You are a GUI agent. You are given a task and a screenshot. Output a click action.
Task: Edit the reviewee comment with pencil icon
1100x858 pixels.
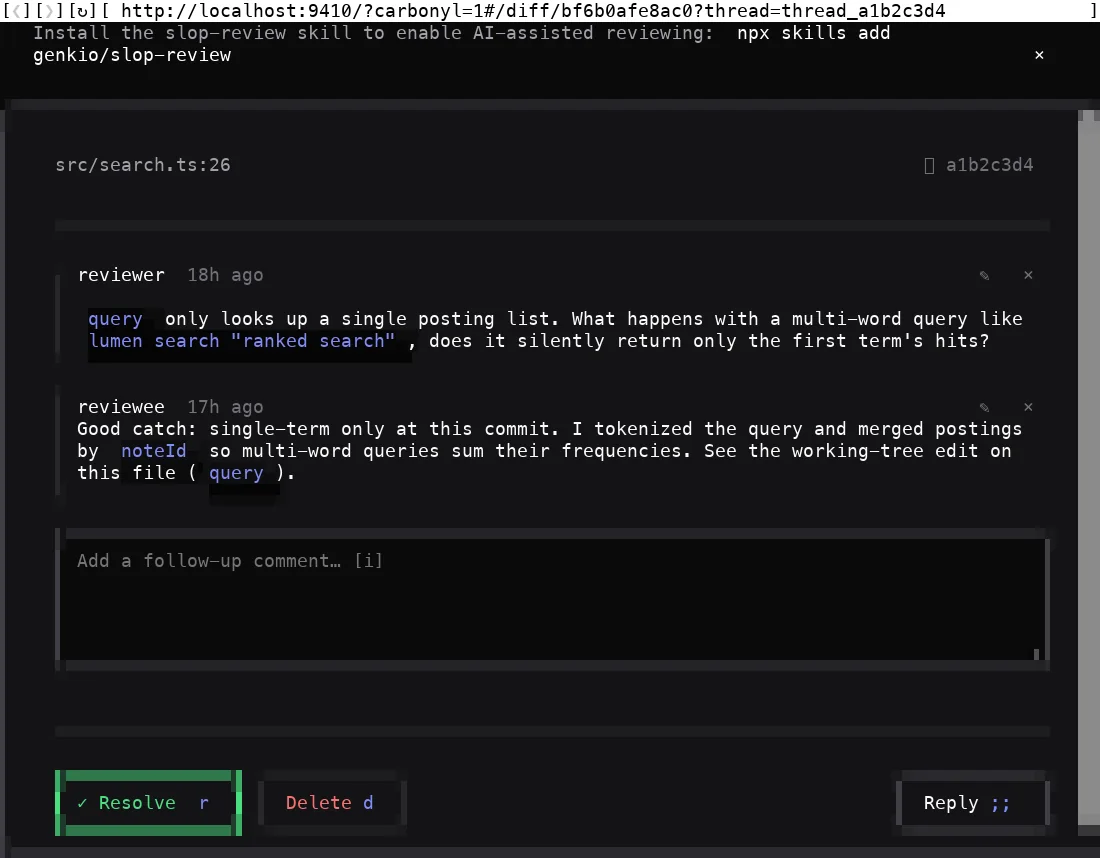pos(984,407)
